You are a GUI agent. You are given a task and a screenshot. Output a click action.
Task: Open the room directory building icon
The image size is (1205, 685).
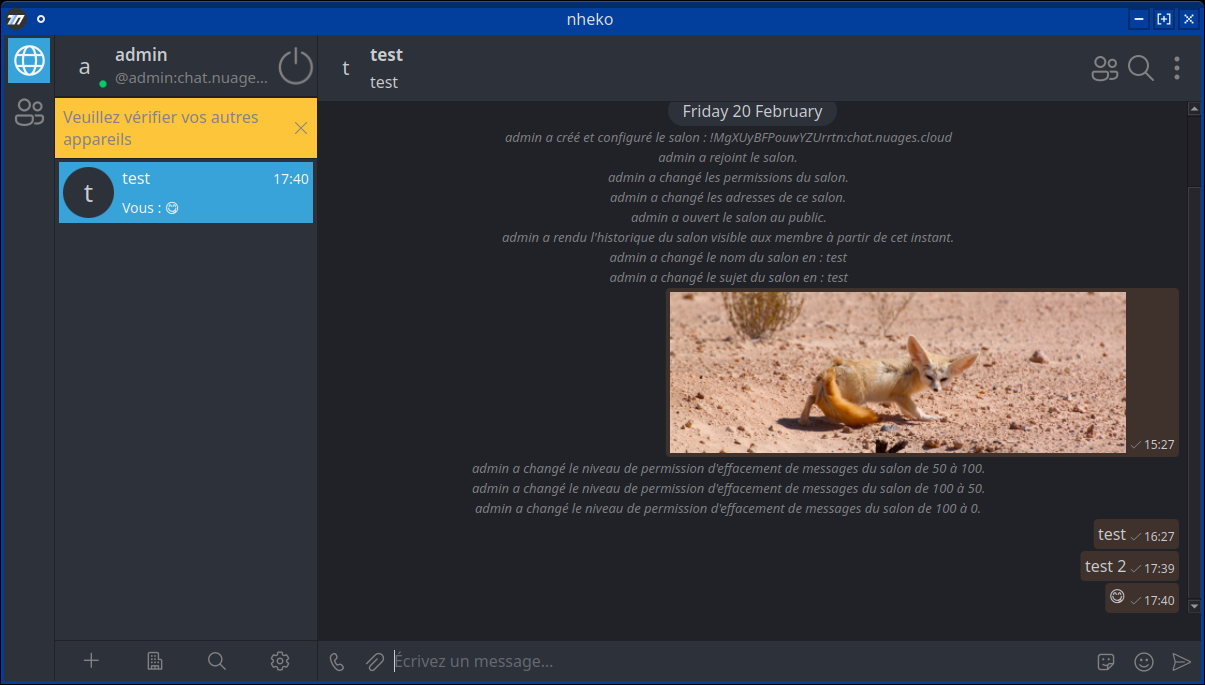[154, 660]
